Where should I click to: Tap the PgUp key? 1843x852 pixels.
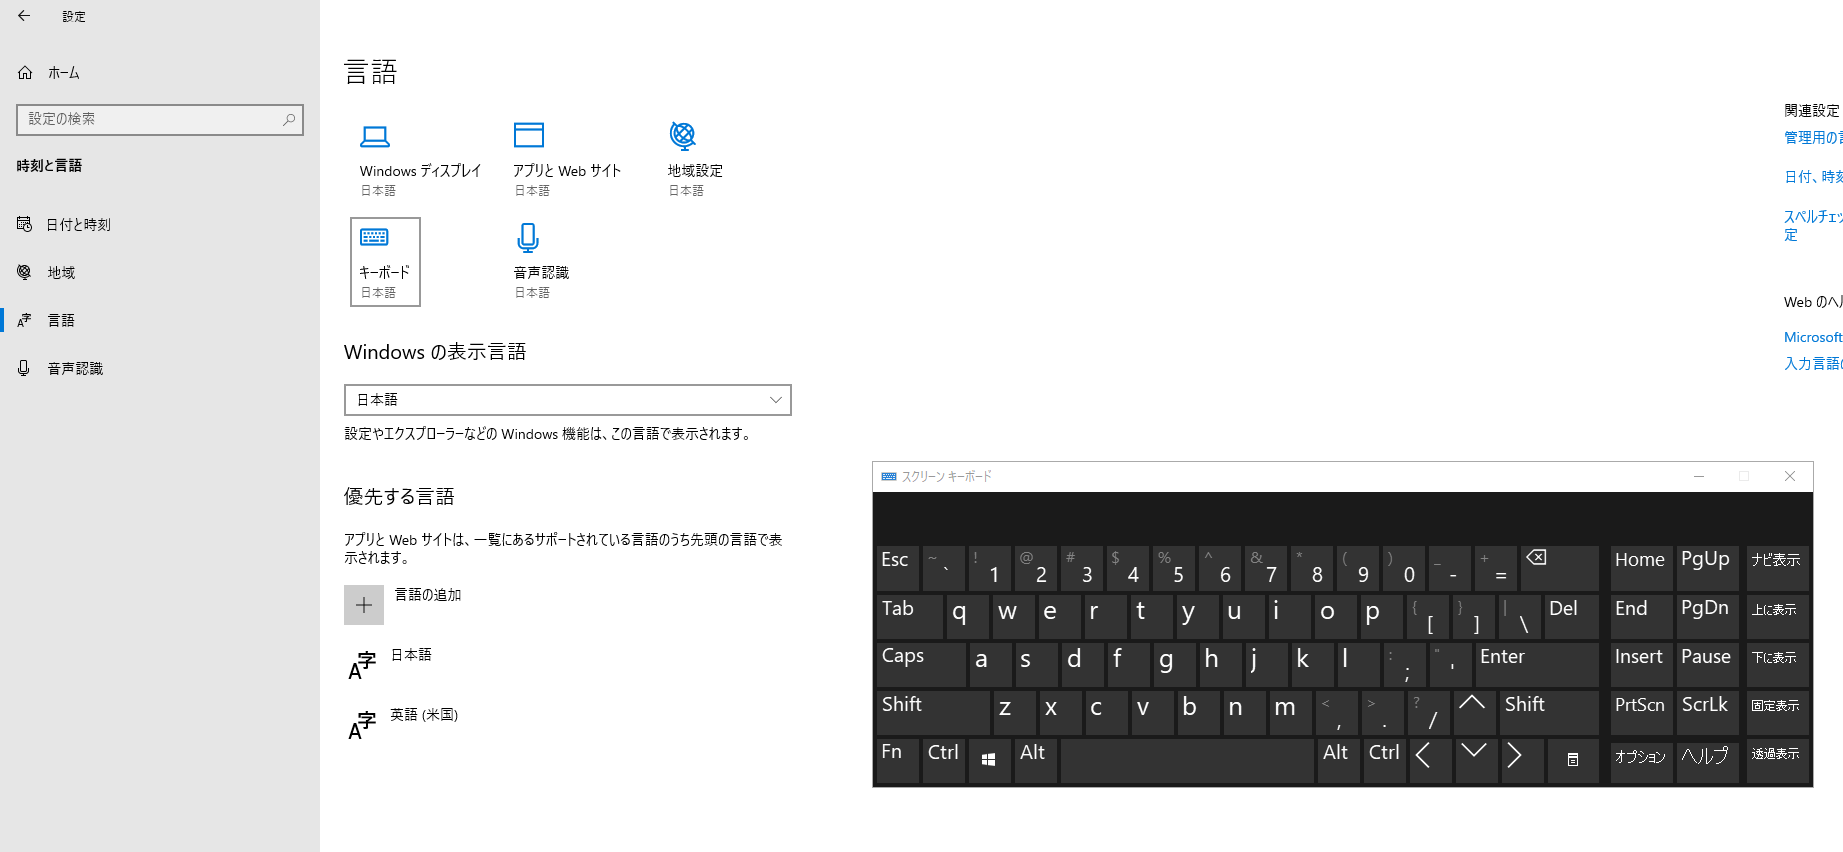[1707, 568]
